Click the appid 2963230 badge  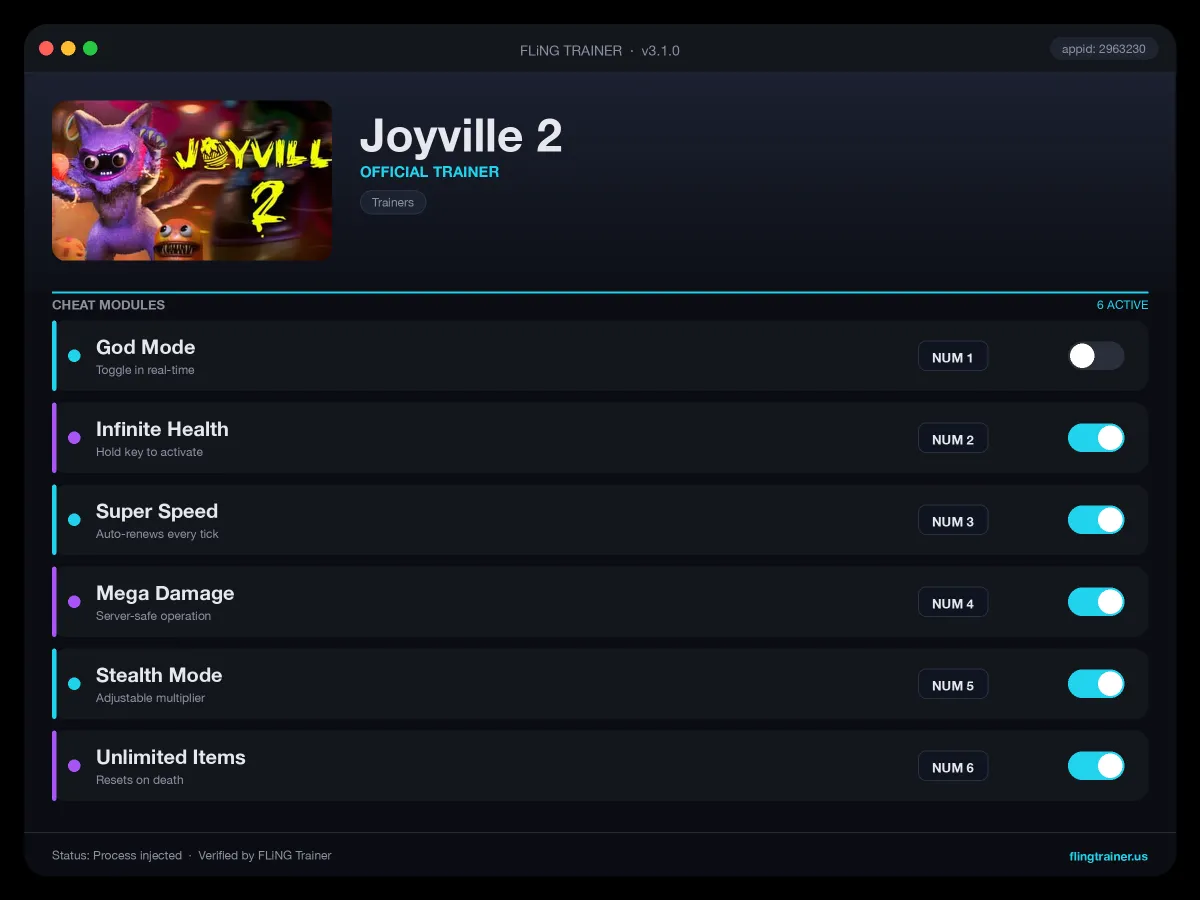[x=1104, y=49]
